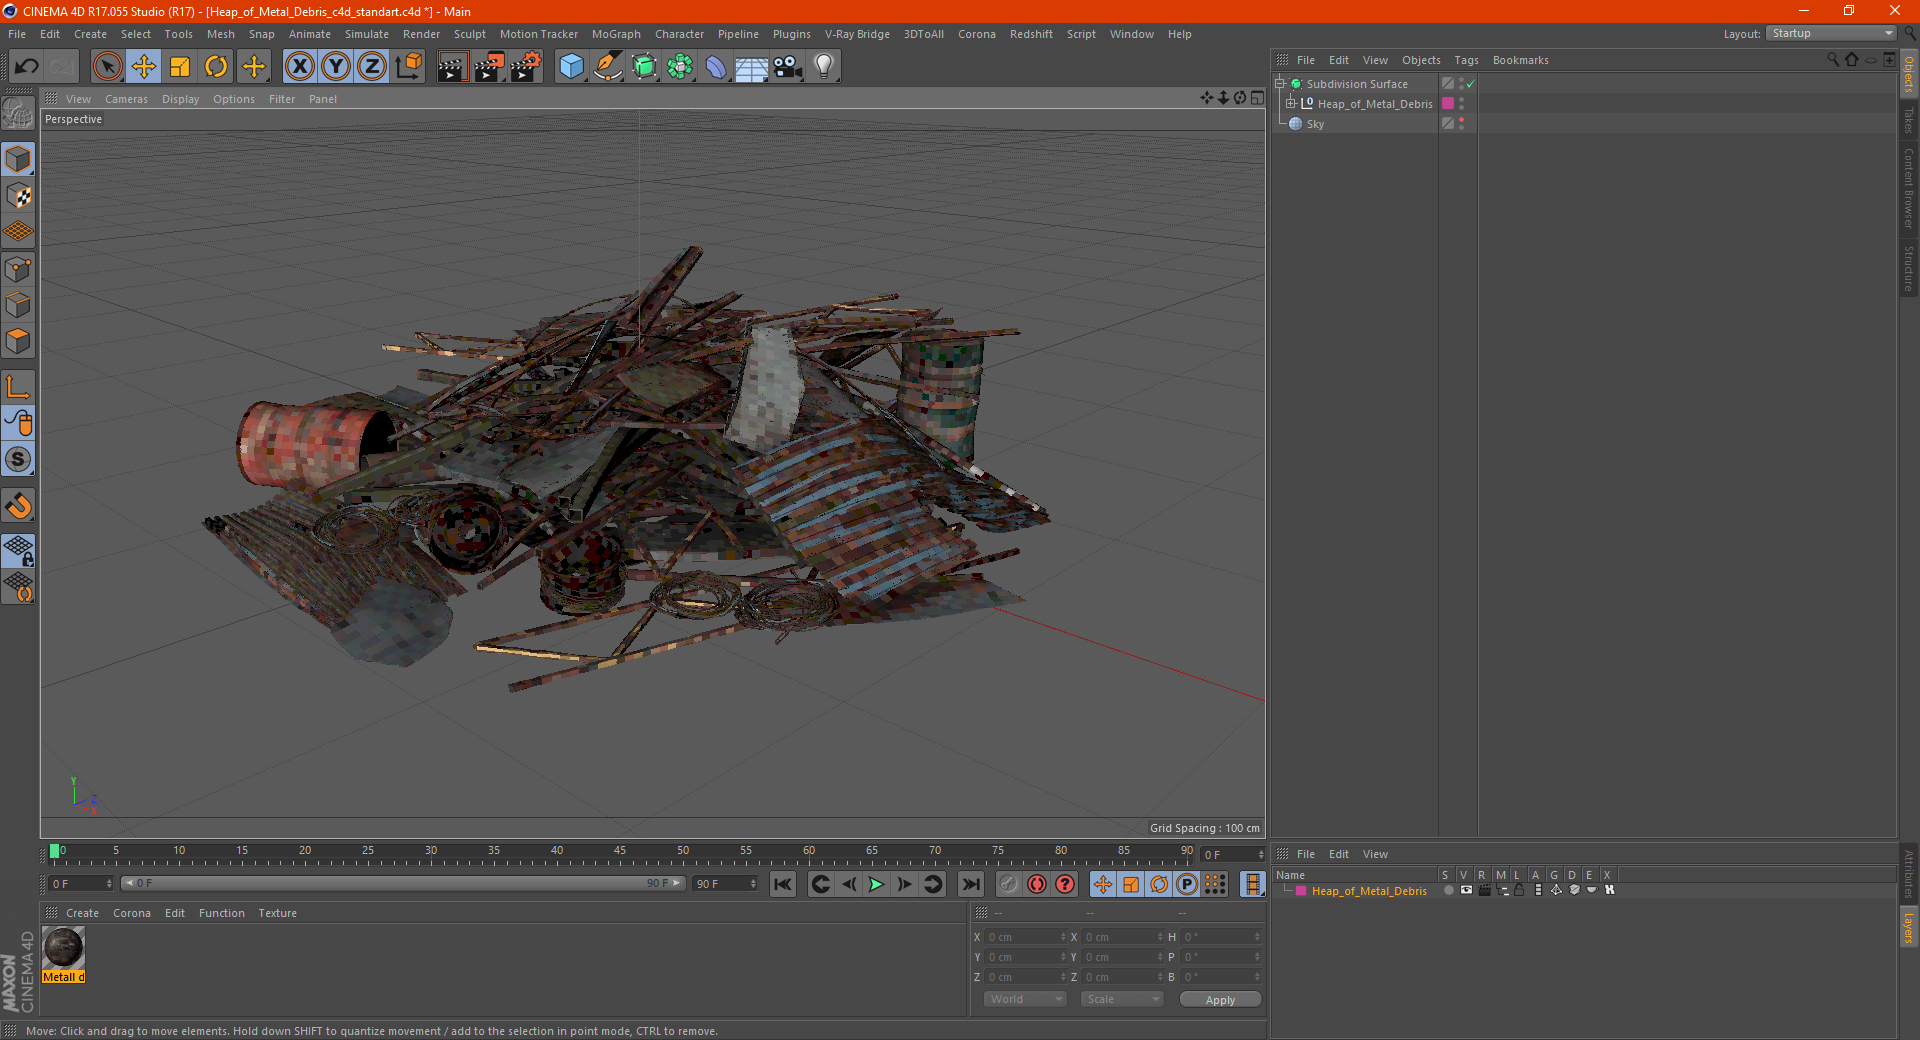Toggle layer lock icon for Heap_of_Metal_Debris
Viewport: 1920px width, 1040px height.
1519,890
